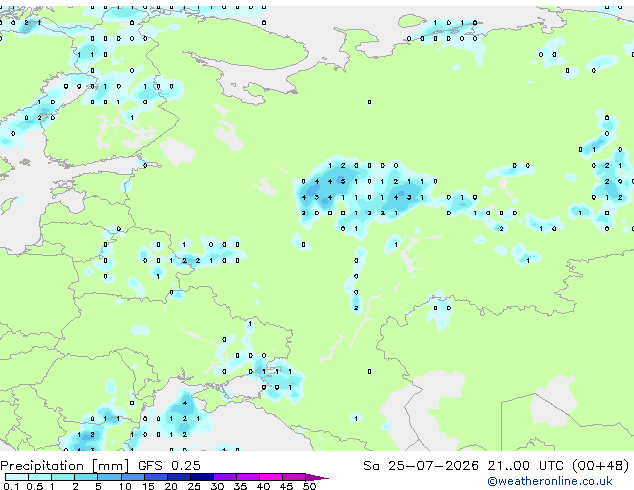This screenshot has width=634, height=490.
Task: Click the 0.1–0.5 mm palest legend swatch
Action: [x=17, y=477]
